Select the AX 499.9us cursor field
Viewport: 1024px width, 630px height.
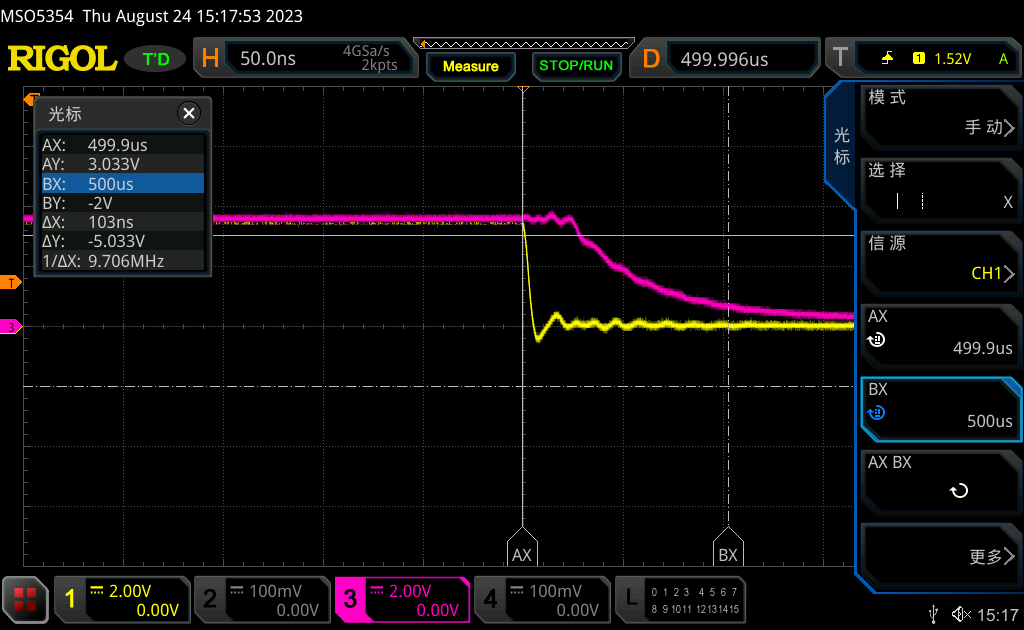(940, 336)
